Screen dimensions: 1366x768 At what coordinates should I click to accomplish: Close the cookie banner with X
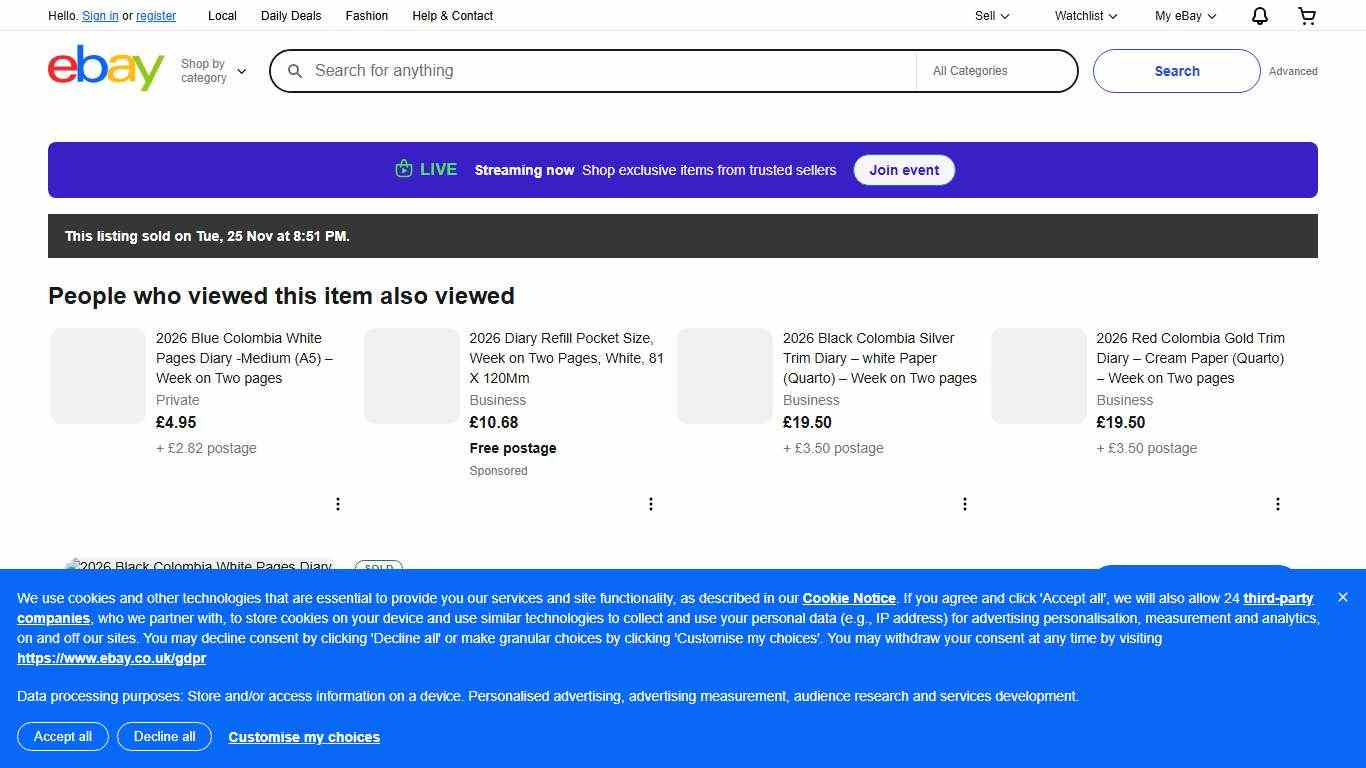click(1343, 597)
